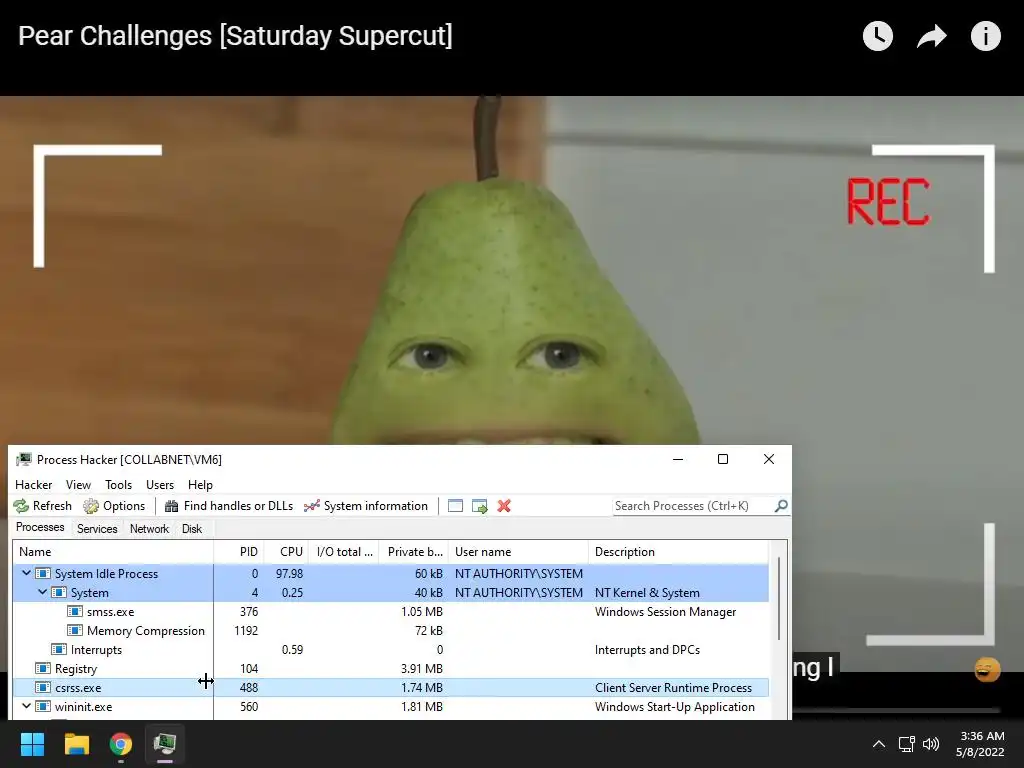The height and width of the screenshot is (768, 1024).
Task: Click the 3.91 MB private bytes cell
Action: [x=422, y=669]
